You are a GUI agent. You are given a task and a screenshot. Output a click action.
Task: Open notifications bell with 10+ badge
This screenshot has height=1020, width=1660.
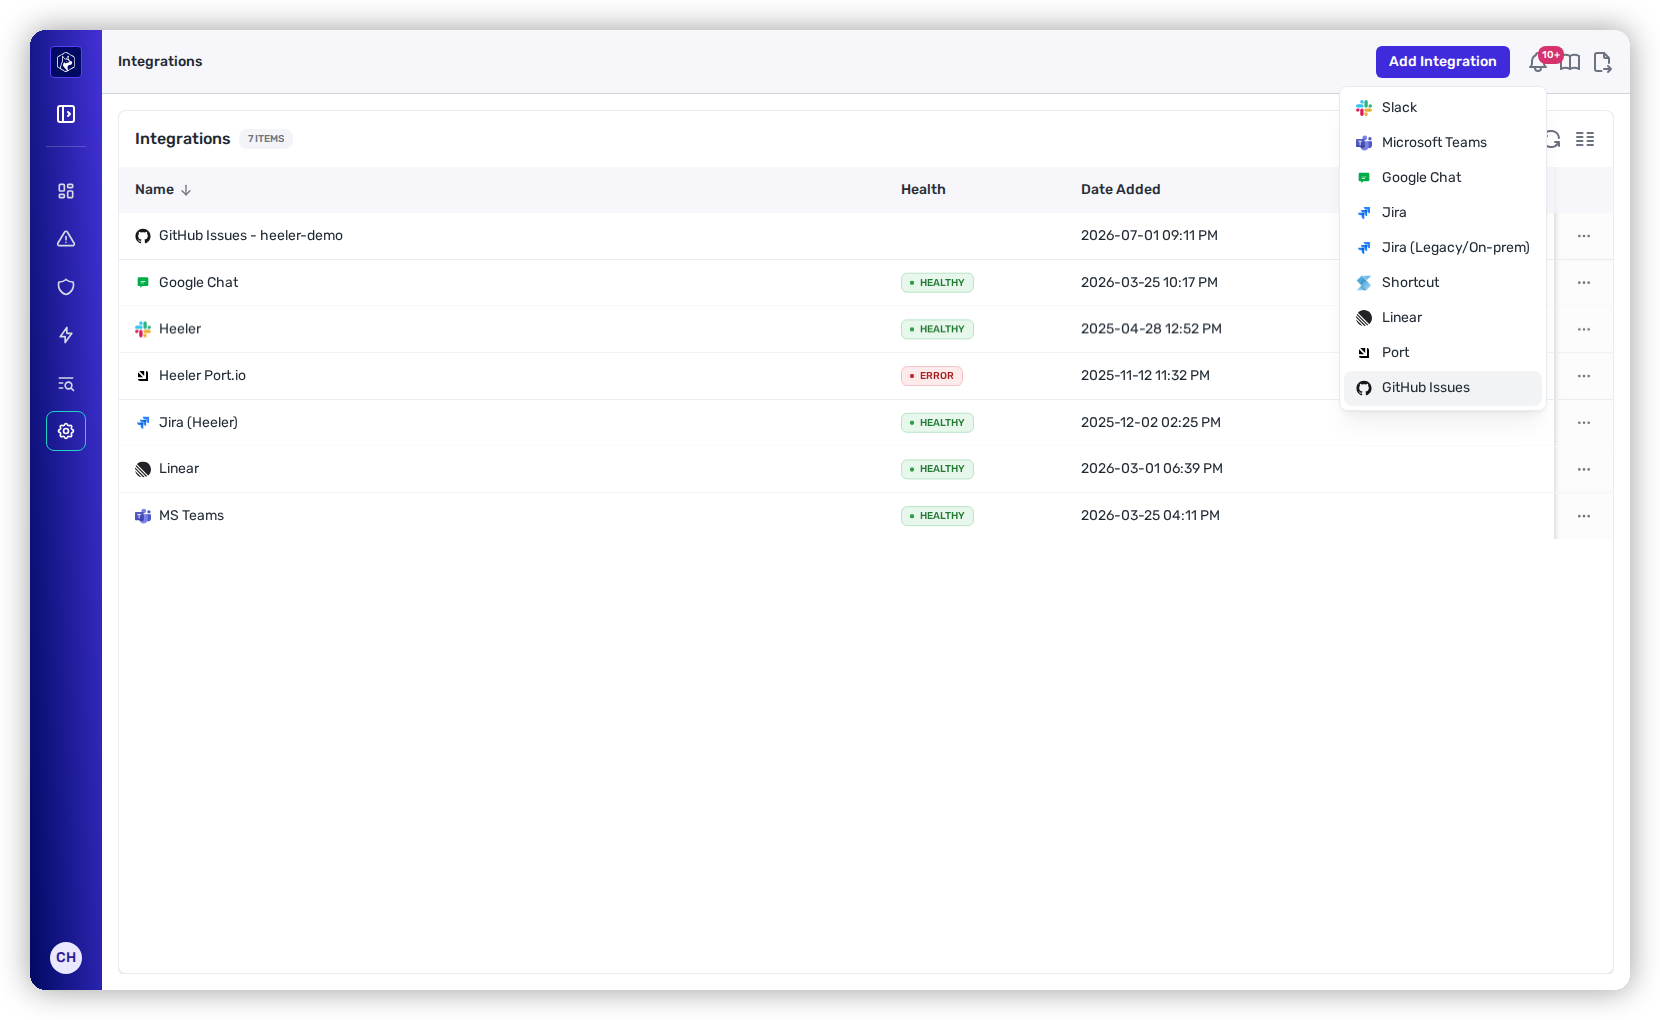[x=1539, y=62]
